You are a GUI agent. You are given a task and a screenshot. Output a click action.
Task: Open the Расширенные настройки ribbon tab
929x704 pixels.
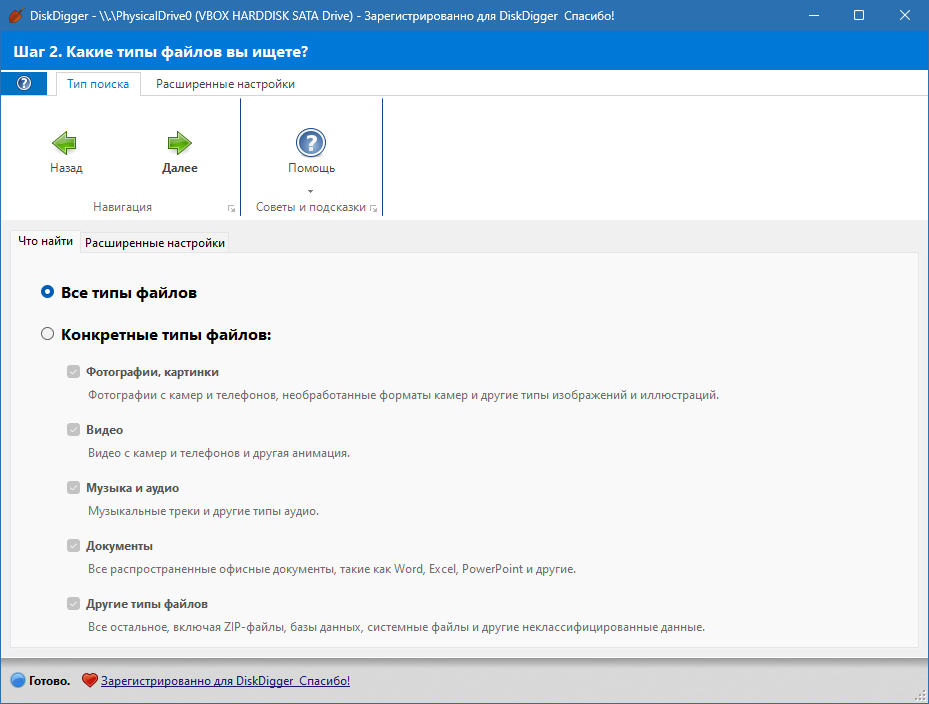tap(225, 84)
